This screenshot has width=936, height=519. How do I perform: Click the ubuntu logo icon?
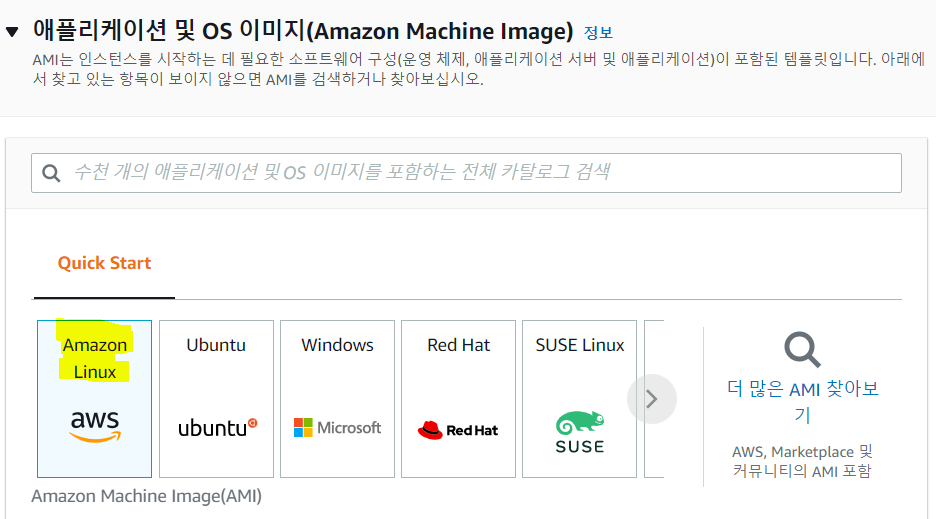click(x=217, y=428)
